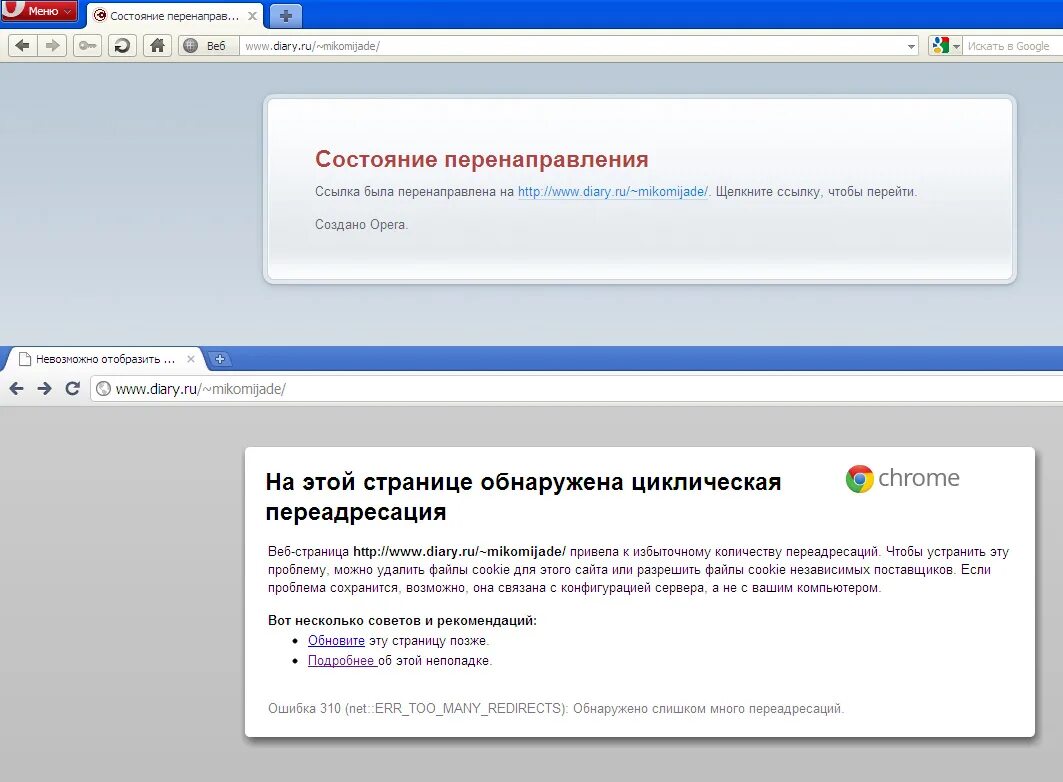The height and width of the screenshot is (782, 1063).
Task: Follow the http://www.diary.ru/~mikomijade/ redirect link
Action: tap(613, 192)
